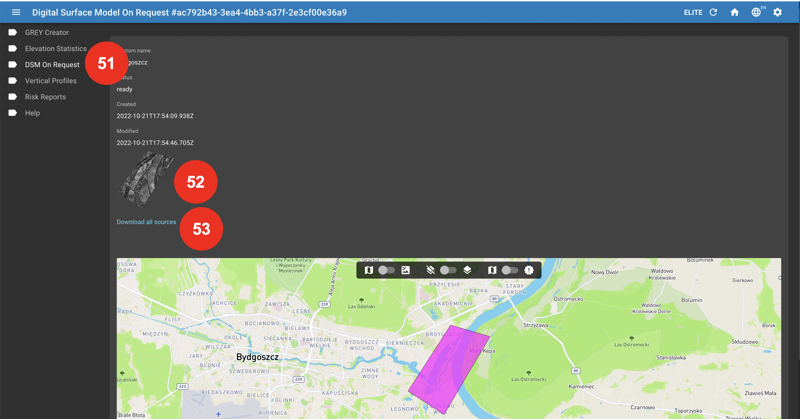This screenshot has width=800, height=419.
Task: Go to home via house icon
Action: click(x=734, y=12)
